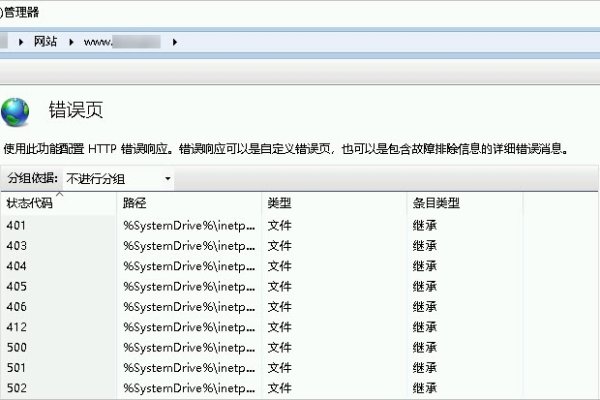Image resolution: width=600 pixels, height=400 pixels.
Task: Select the 412 status code row
Action: point(261,327)
